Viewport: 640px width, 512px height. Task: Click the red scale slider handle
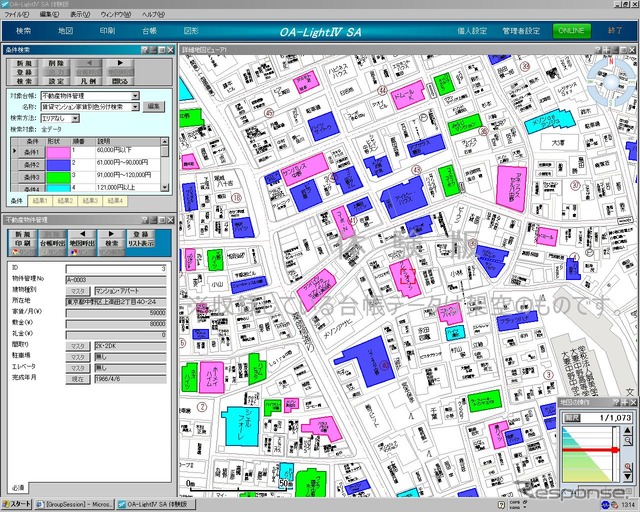pyautogui.click(x=615, y=450)
